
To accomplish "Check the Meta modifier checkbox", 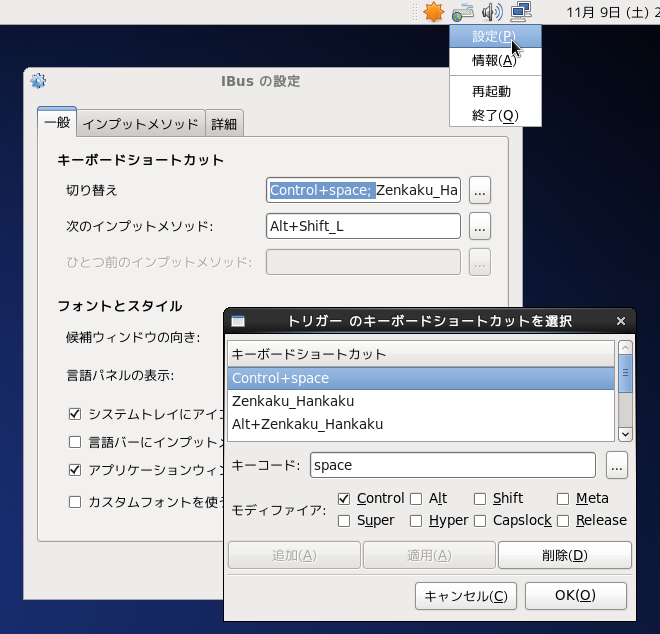I will click(x=563, y=499).
